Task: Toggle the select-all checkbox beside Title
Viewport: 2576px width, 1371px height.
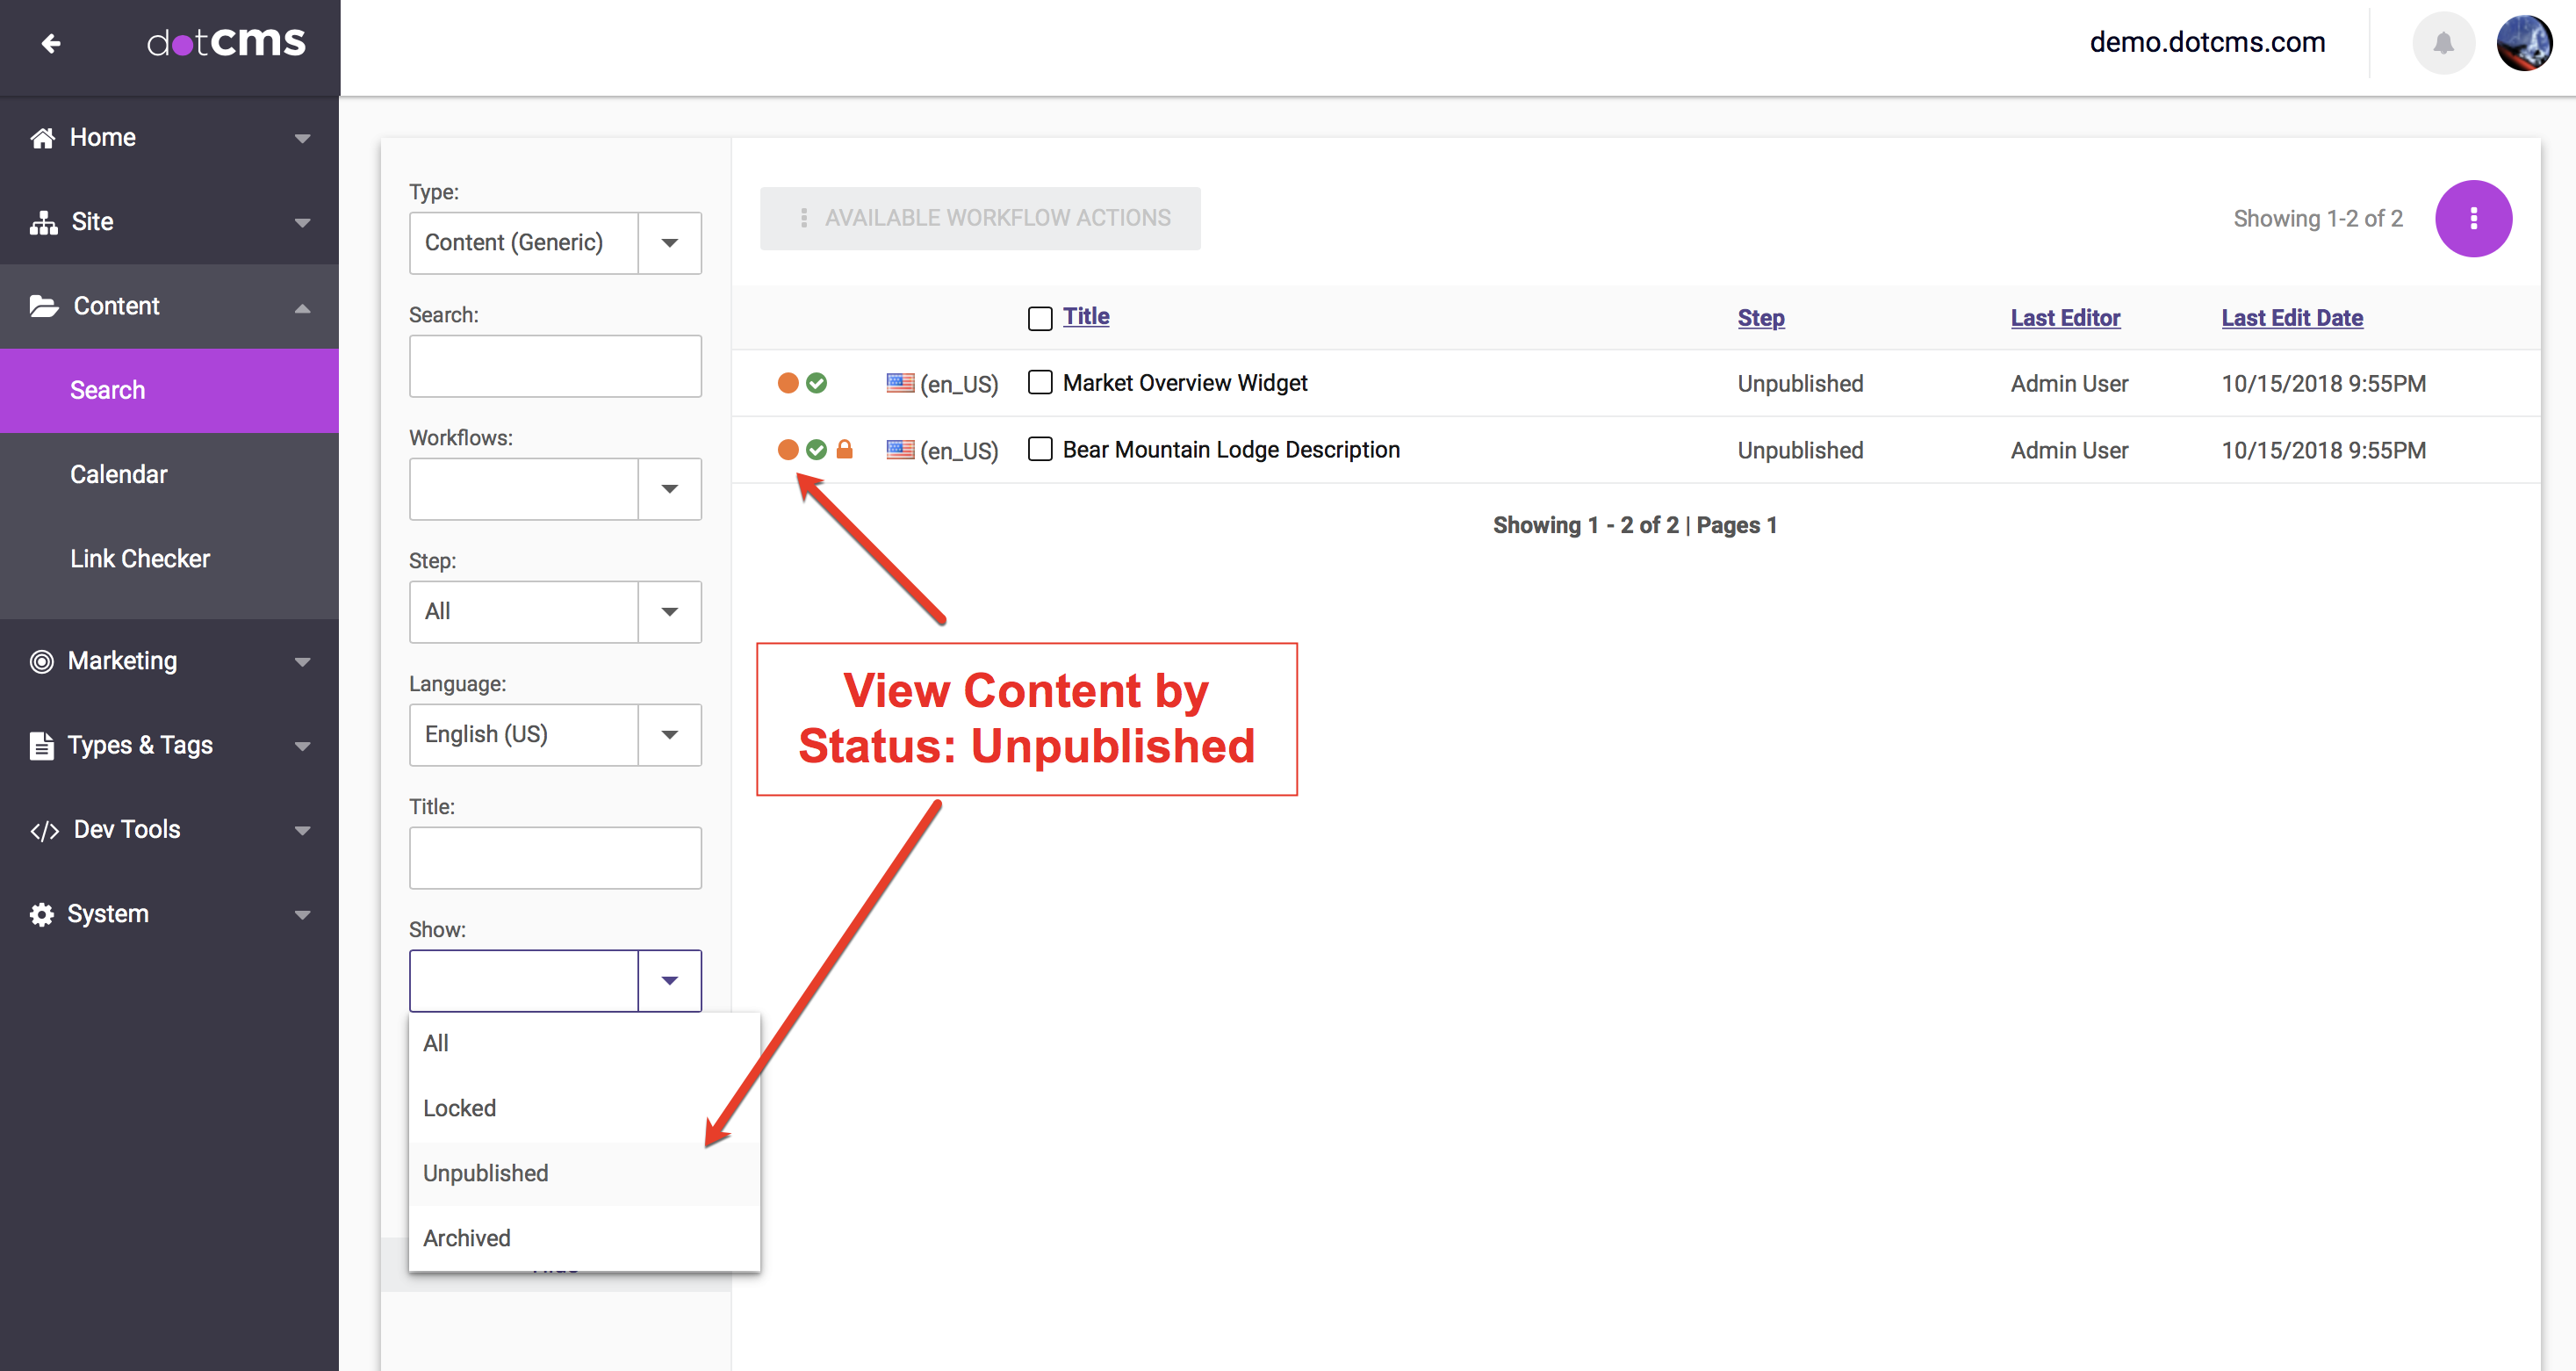Action: coord(1040,318)
